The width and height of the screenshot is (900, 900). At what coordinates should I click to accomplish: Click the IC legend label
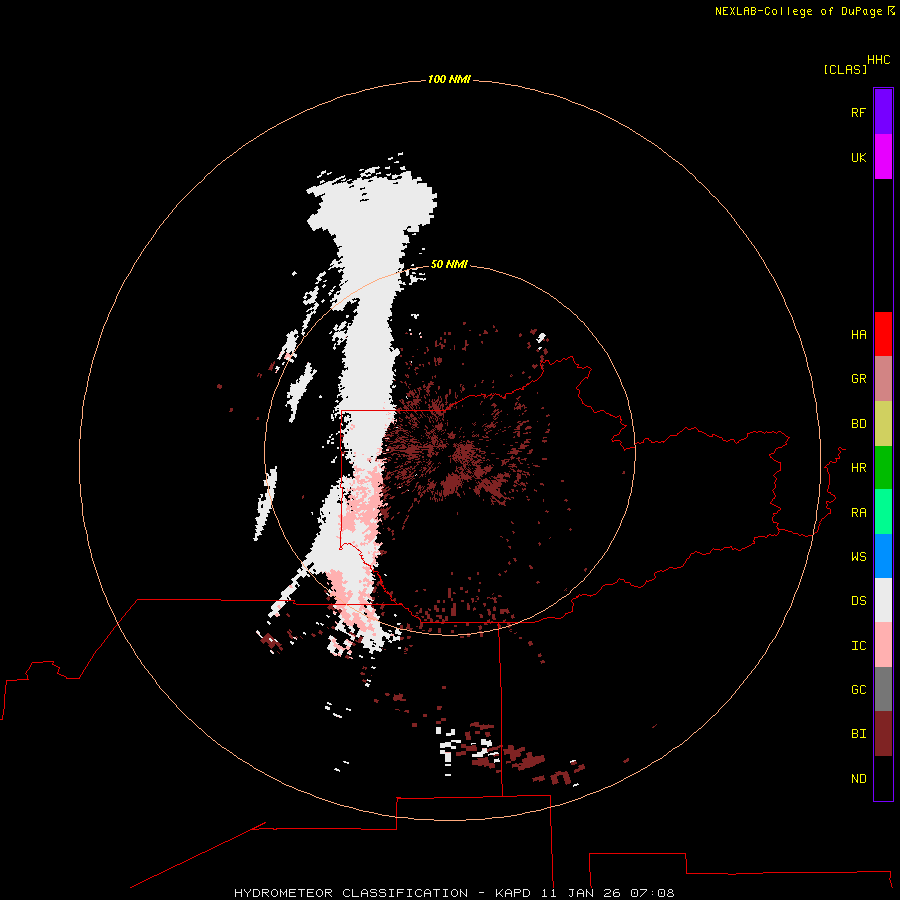click(x=858, y=646)
